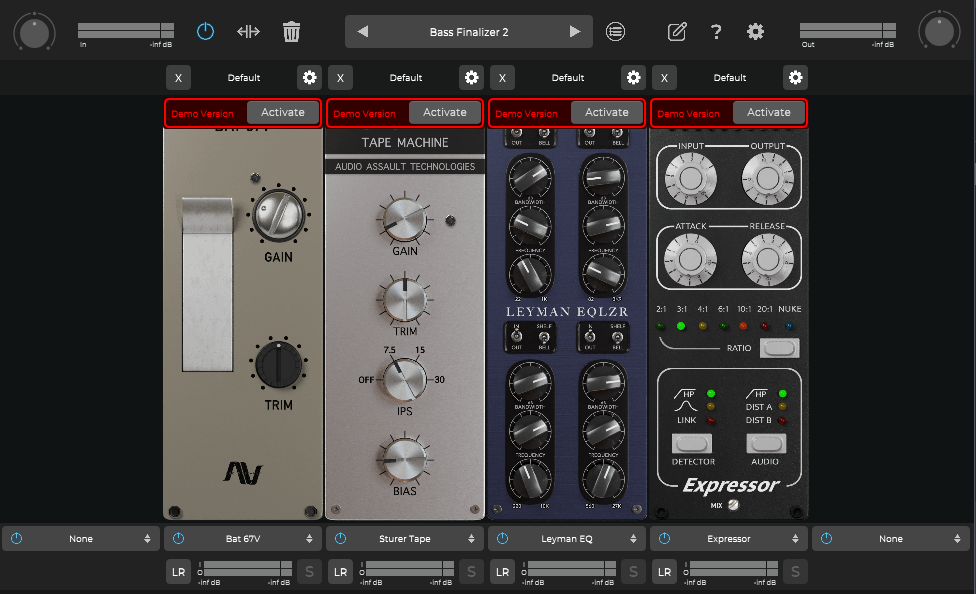Viewport: 976px width, 594px height.
Task: Click the GAIN knob on Tape Machine
Action: (x=405, y=220)
